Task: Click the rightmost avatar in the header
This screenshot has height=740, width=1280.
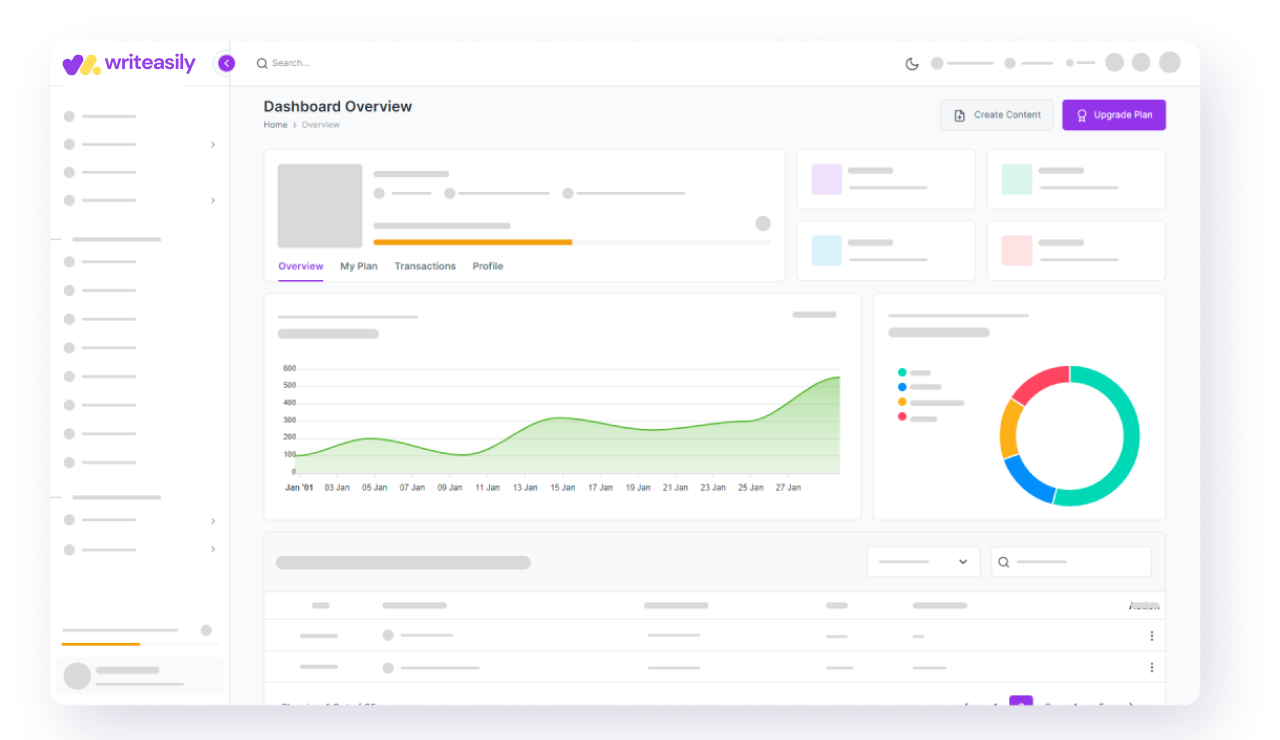Action: coord(1169,63)
